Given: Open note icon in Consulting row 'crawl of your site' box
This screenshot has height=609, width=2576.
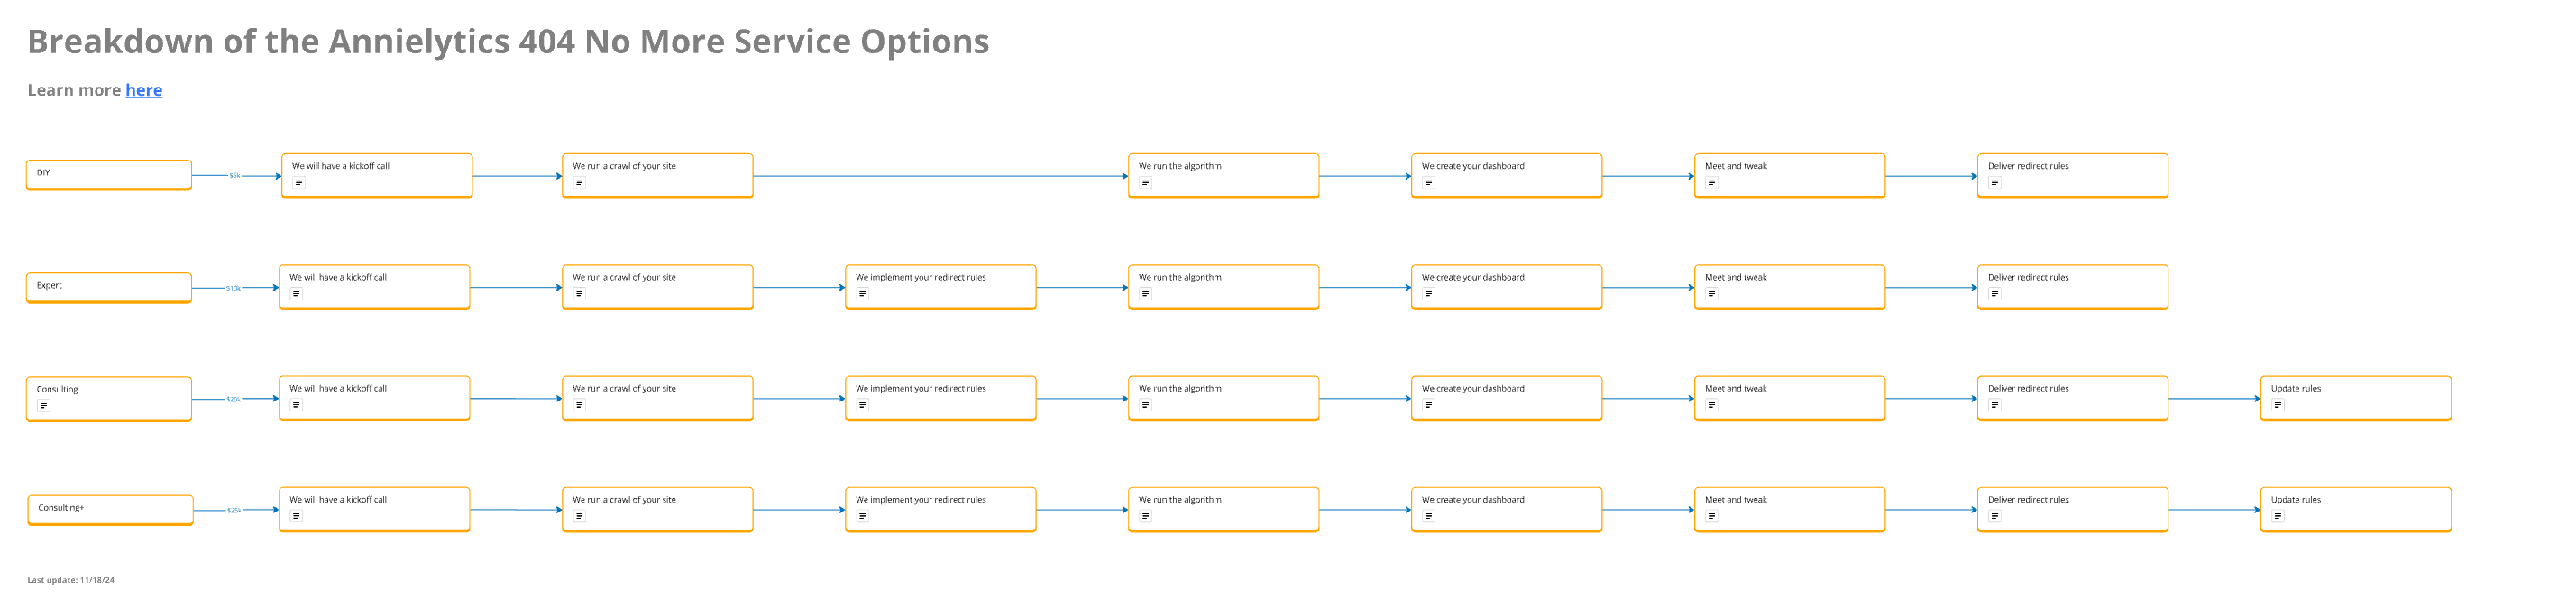Looking at the screenshot, I should tap(579, 406).
